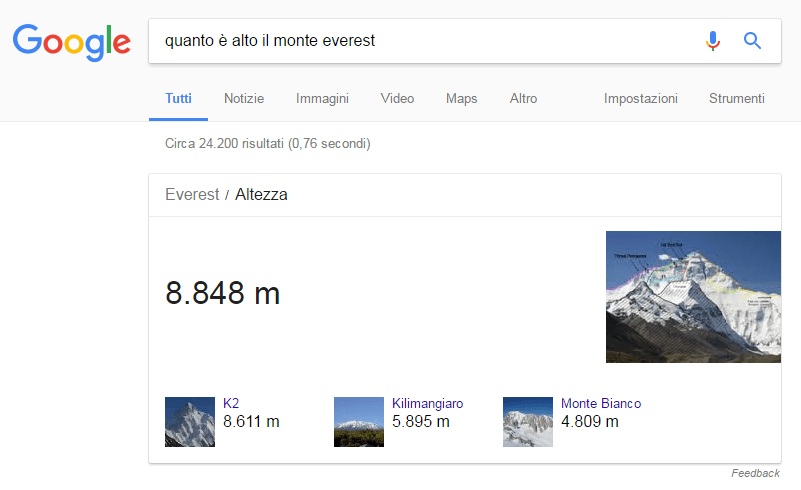Screen dimensions: 801x490
Task: Select the Tutti results tab
Action: coord(178,99)
